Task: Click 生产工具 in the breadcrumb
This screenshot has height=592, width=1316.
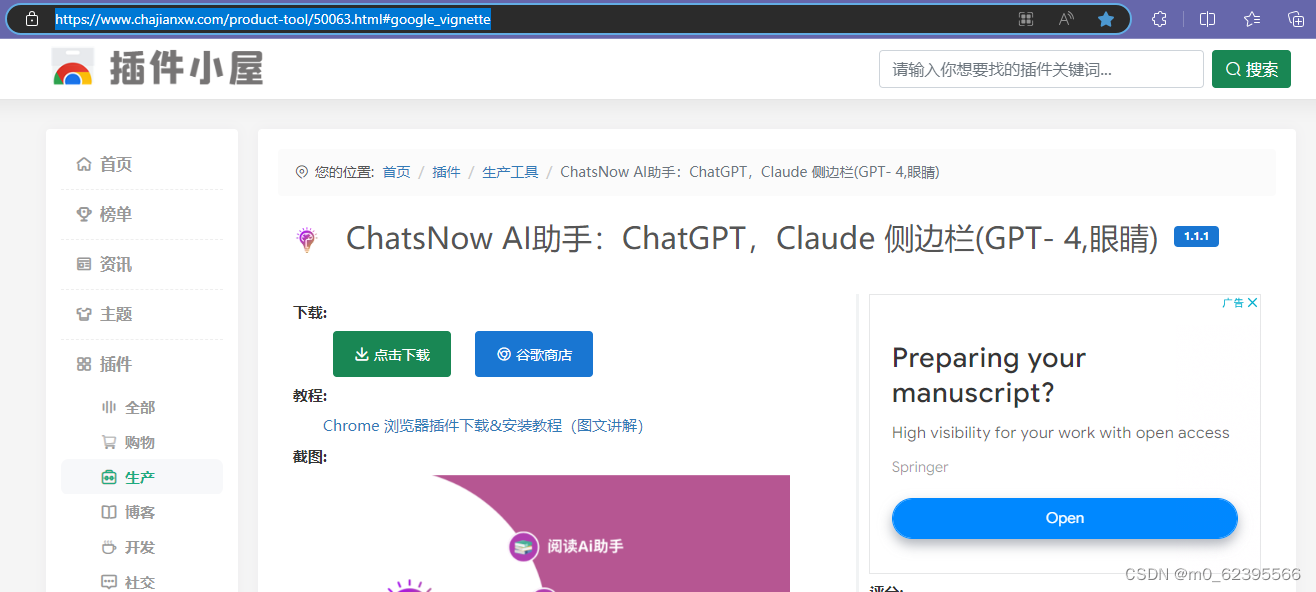Action: pos(510,172)
